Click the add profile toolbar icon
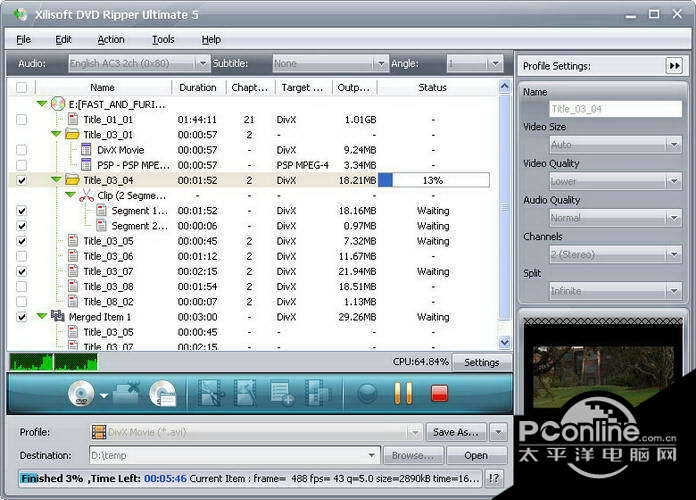This screenshot has width=696, height=500. point(282,394)
